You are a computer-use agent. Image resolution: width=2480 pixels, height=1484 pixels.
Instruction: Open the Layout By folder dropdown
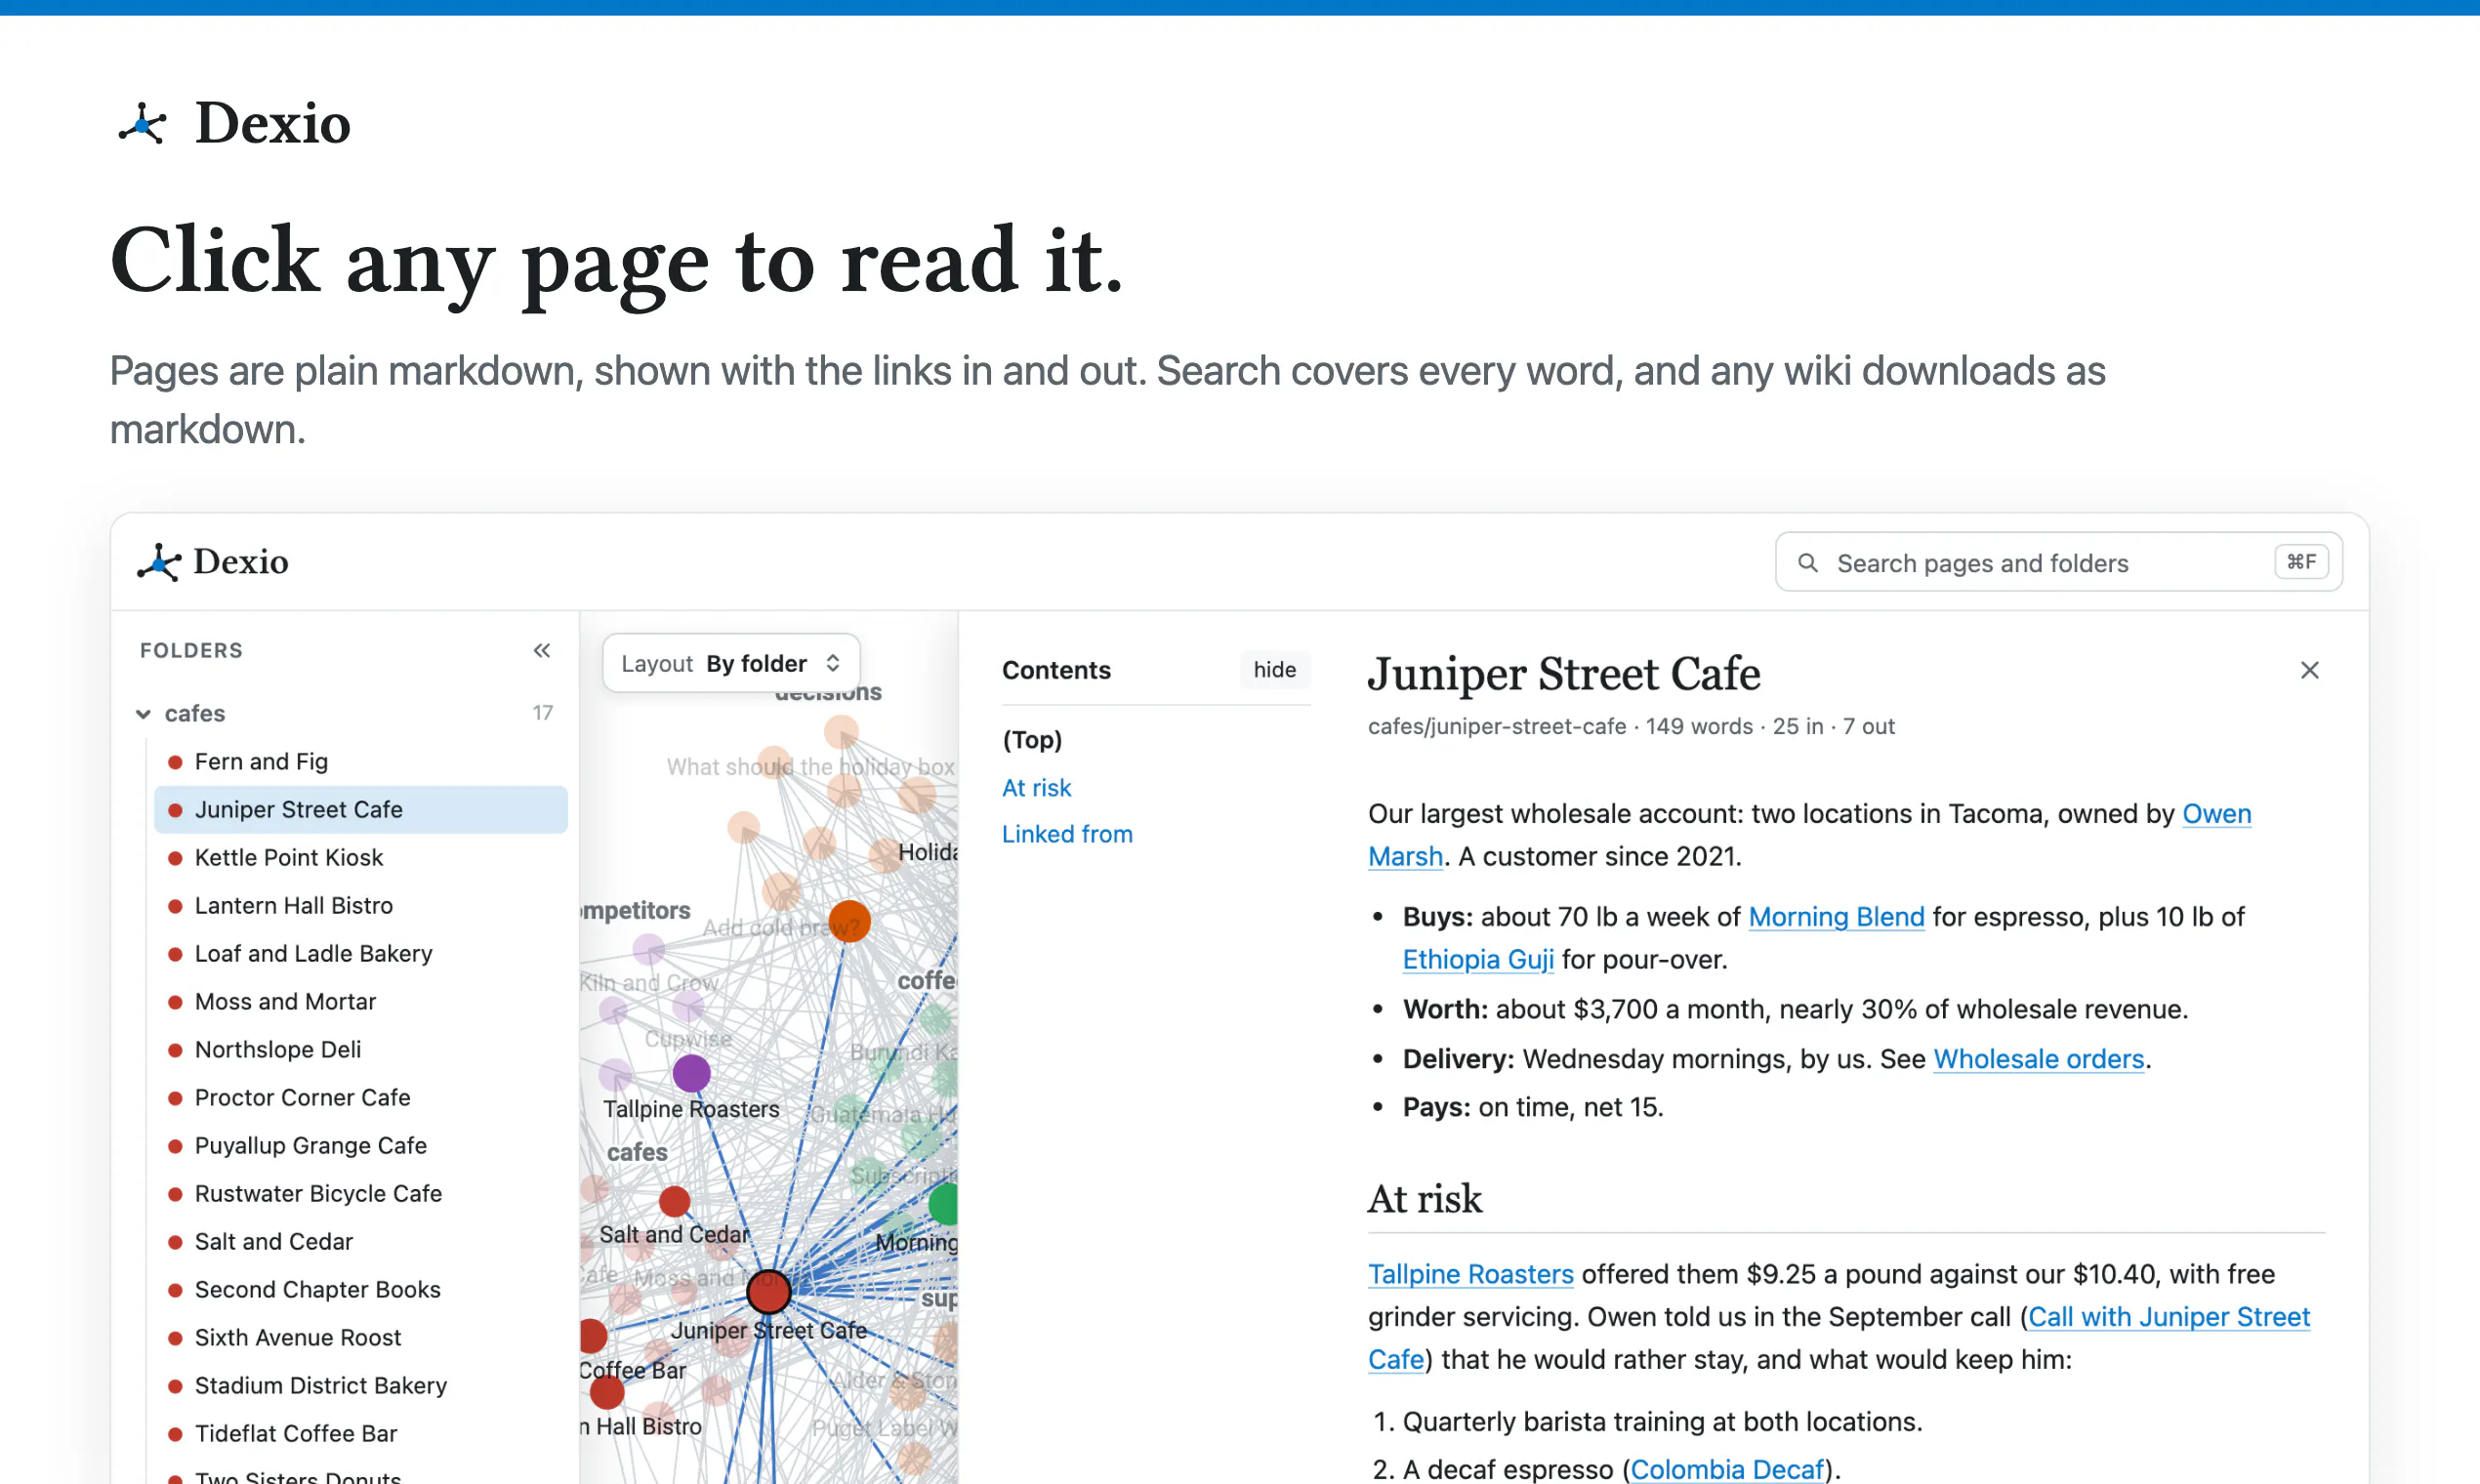tap(731, 664)
